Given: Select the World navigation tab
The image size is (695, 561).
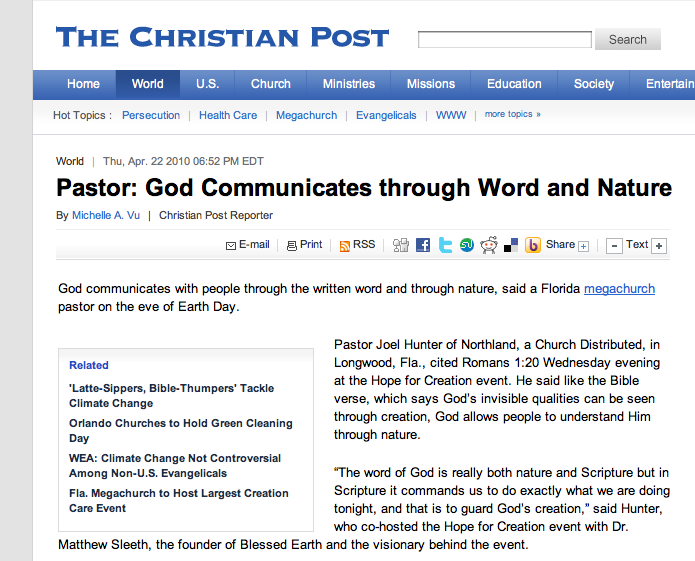Looking at the screenshot, I should tap(148, 84).
